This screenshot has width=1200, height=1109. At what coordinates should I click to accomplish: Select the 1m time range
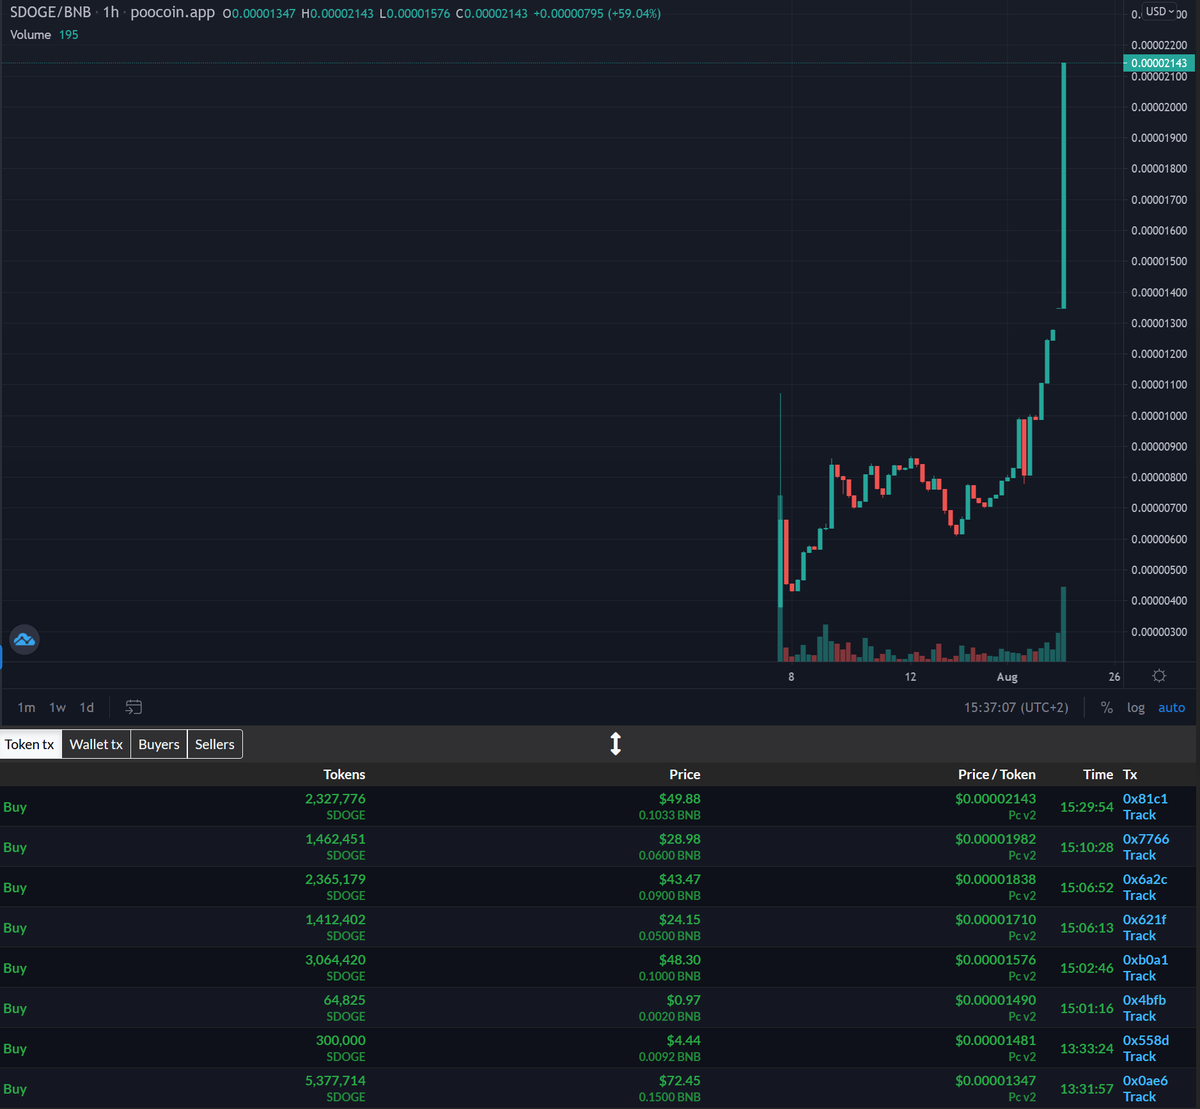[26, 707]
